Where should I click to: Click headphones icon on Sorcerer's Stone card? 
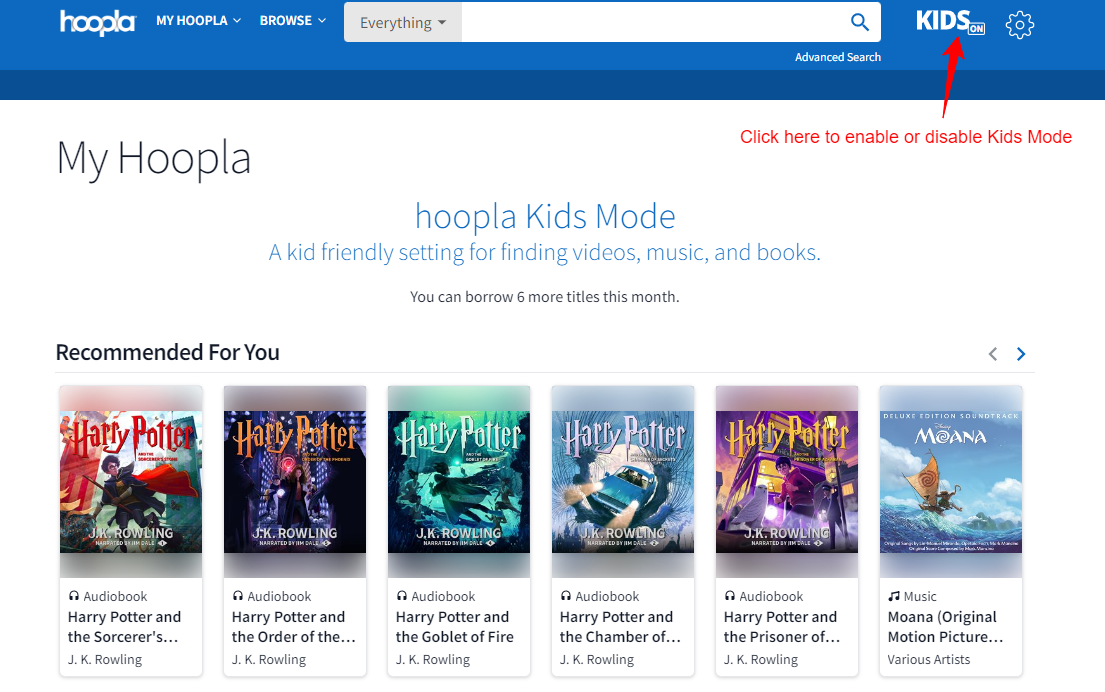(x=74, y=596)
